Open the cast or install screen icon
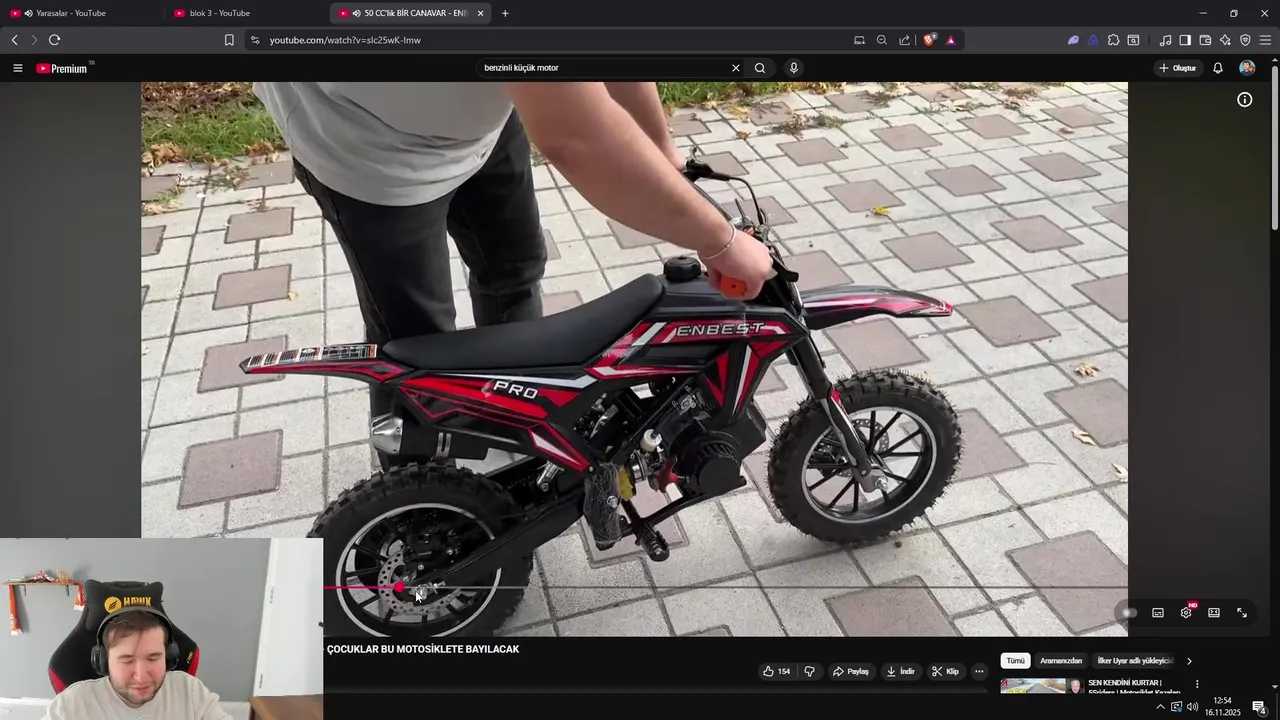1280x720 pixels. pos(859,40)
